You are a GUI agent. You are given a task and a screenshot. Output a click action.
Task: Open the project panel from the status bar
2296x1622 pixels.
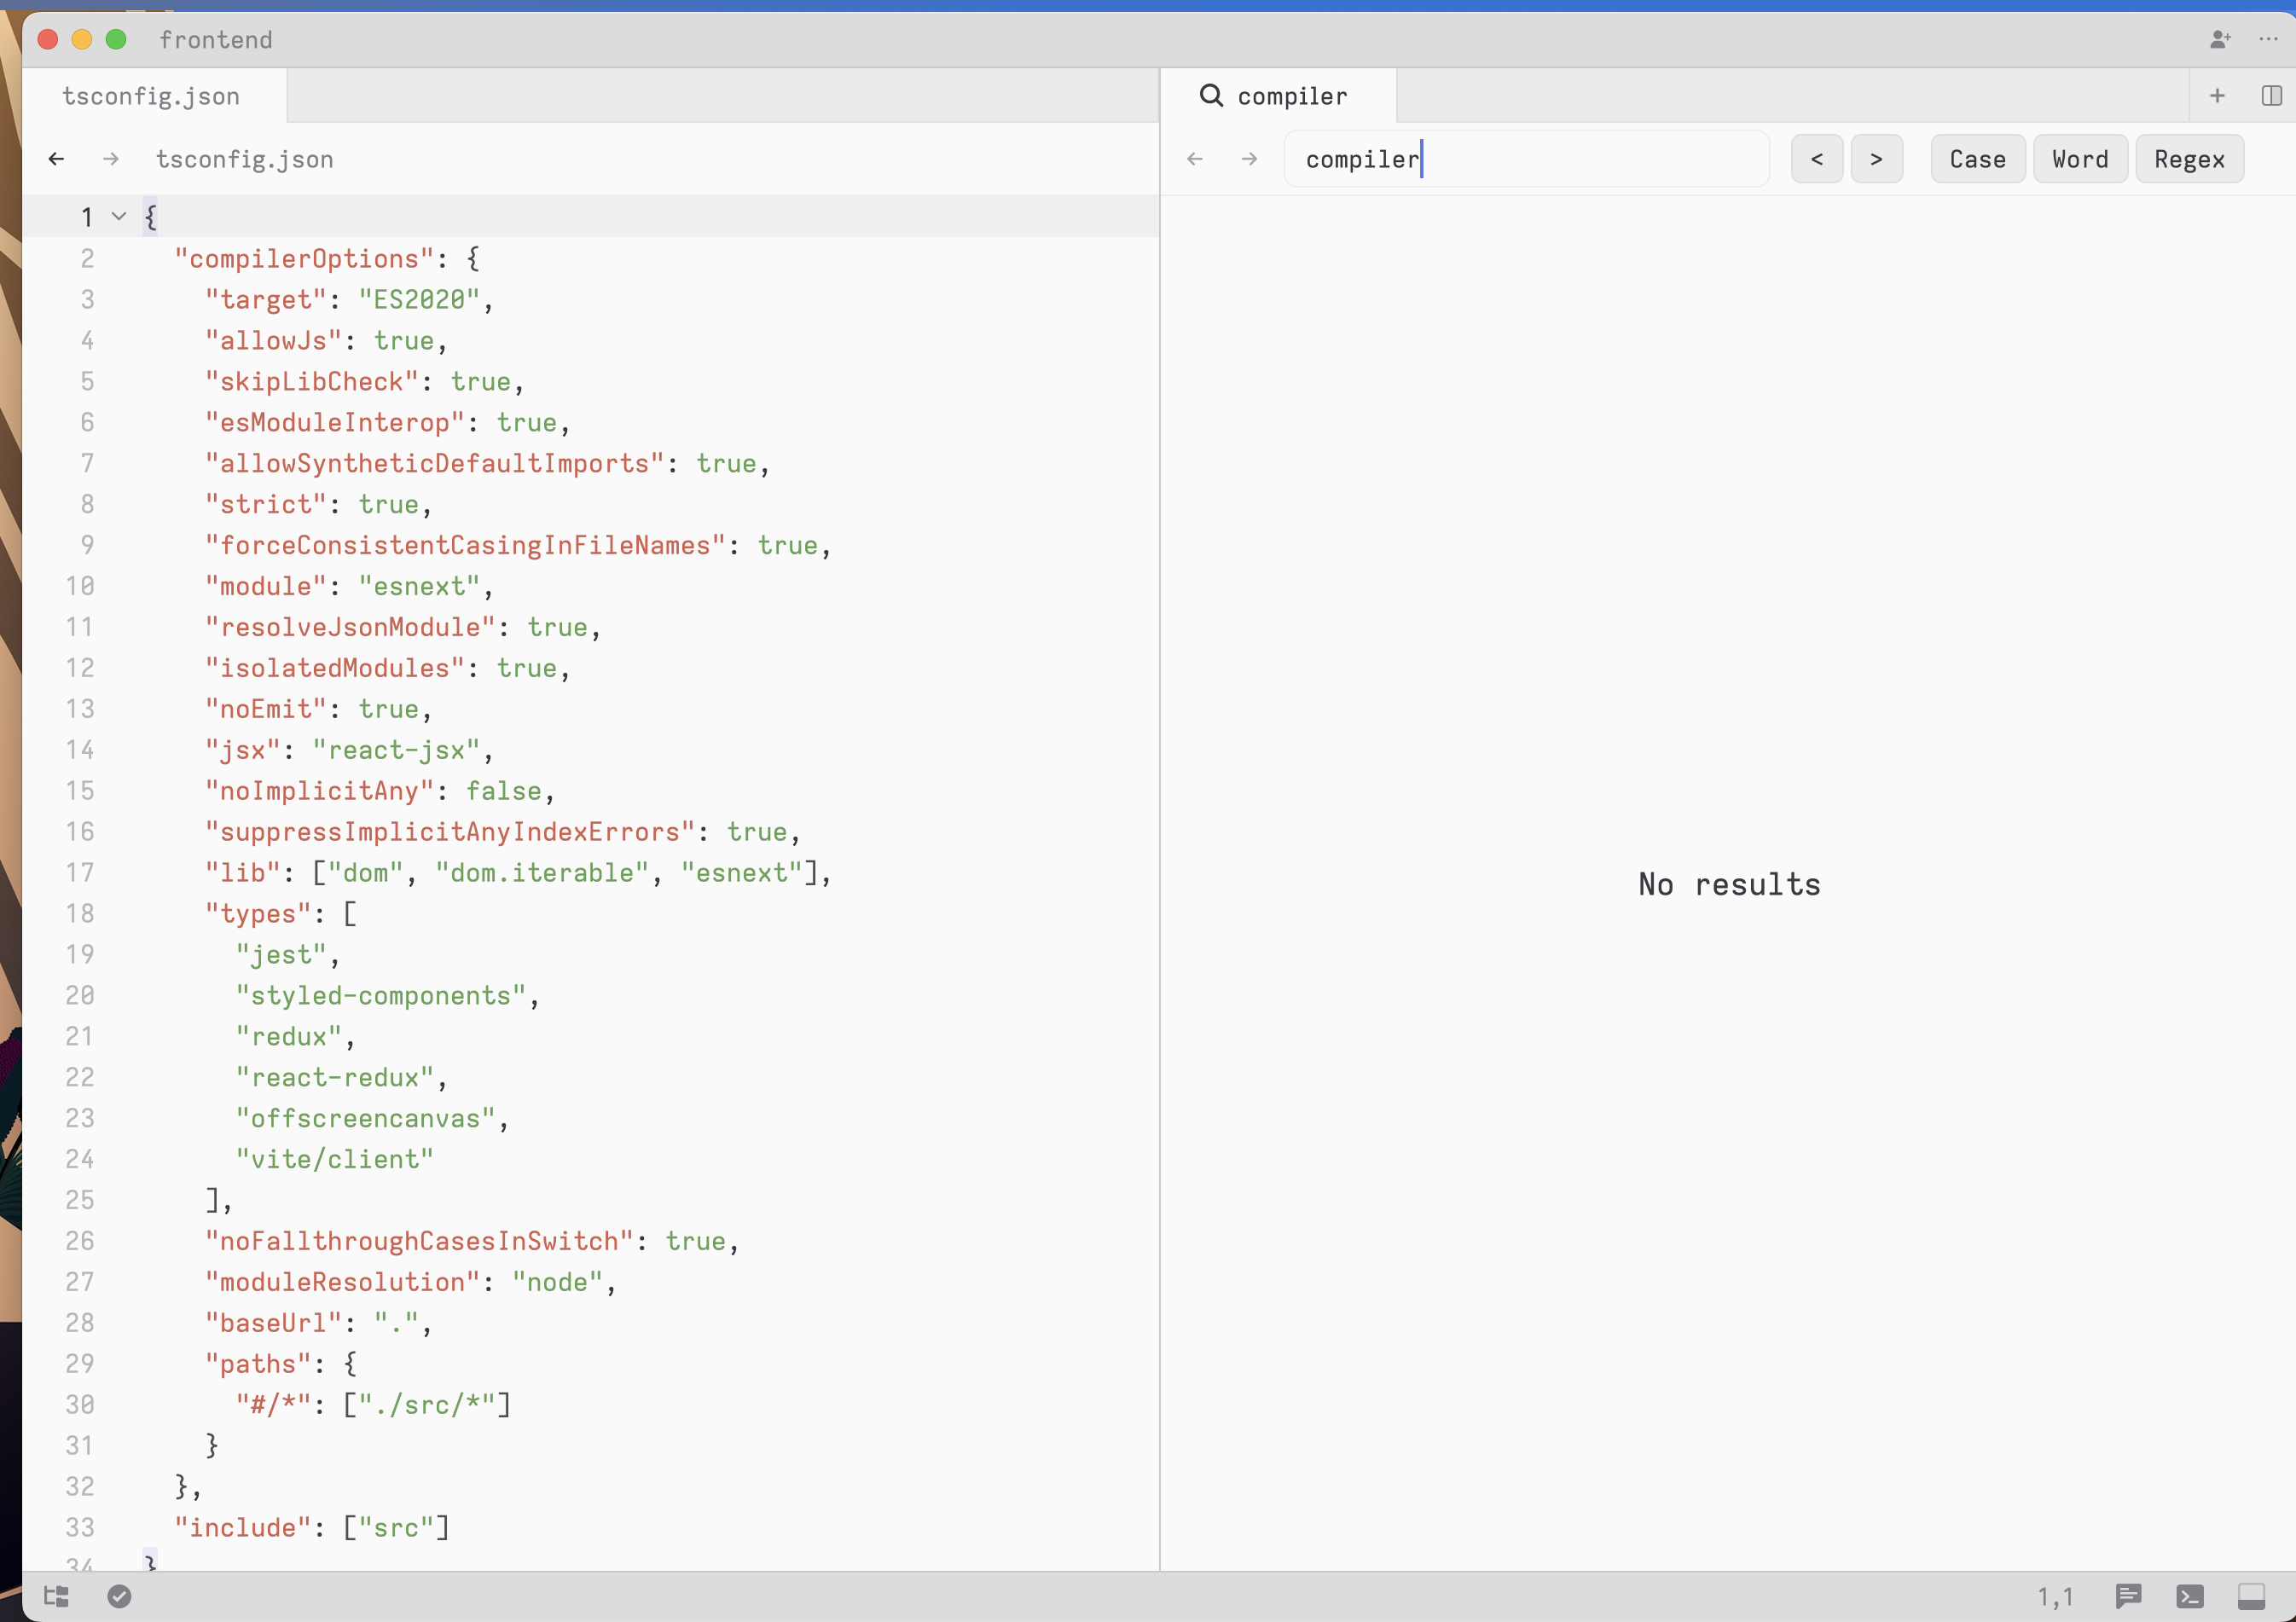(56, 1596)
